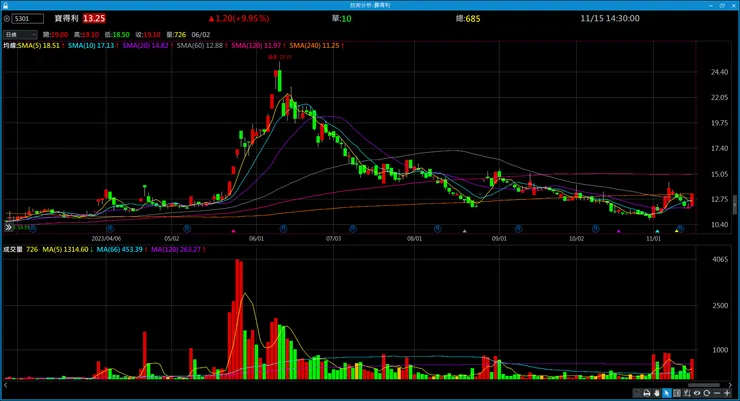The height and width of the screenshot is (401, 740).
Task: Click the lock icon in title bar
Action: 5,5
